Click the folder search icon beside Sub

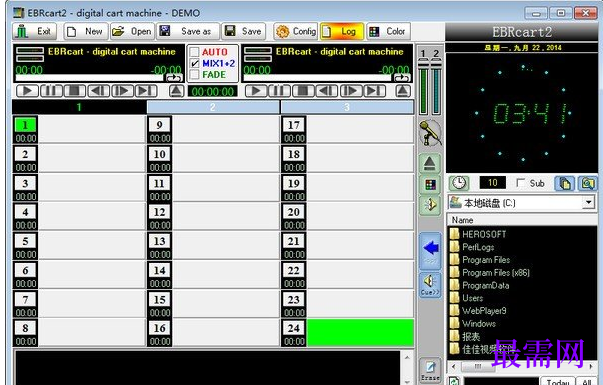588,183
